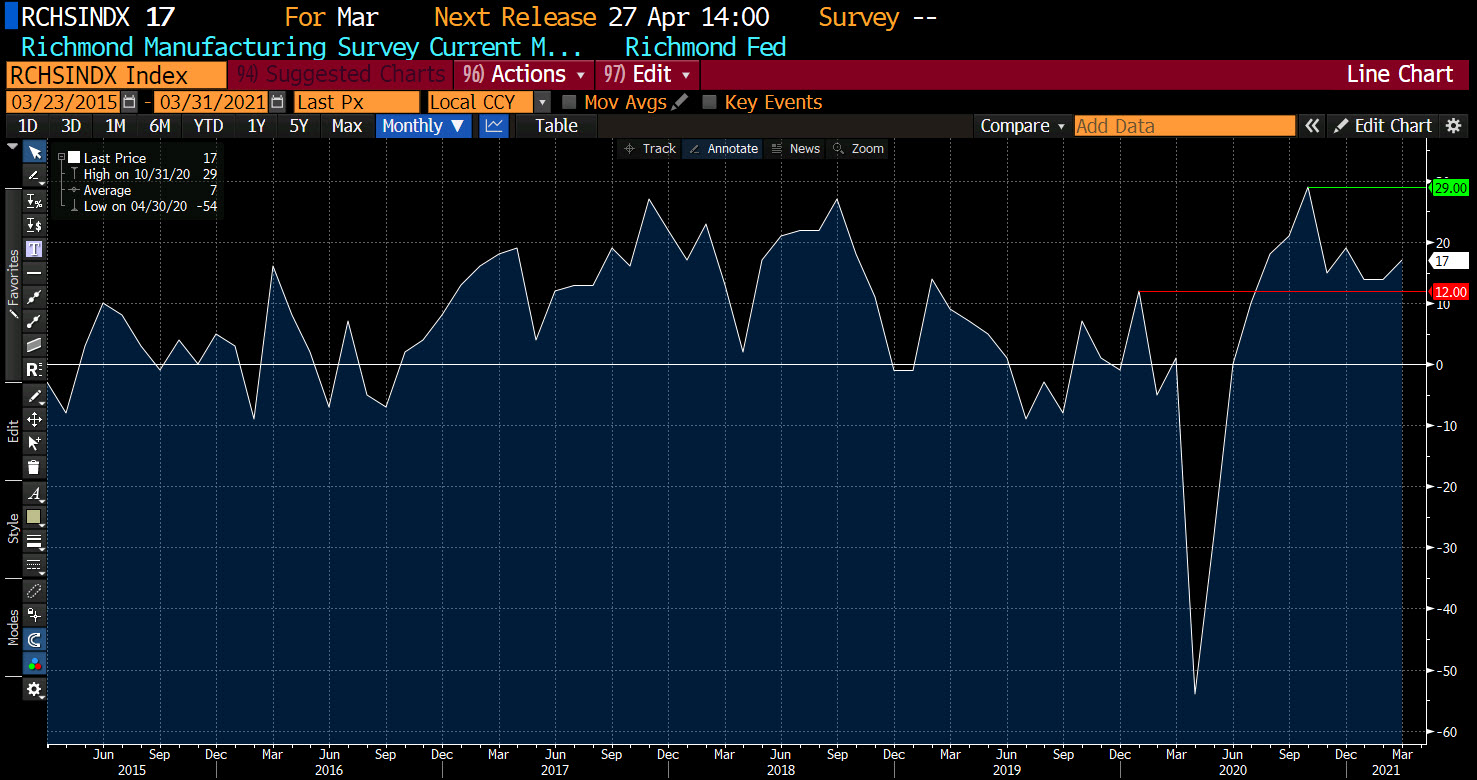Click the start date 03/23/2015 field

pyautogui.click(x=63, y=102)
